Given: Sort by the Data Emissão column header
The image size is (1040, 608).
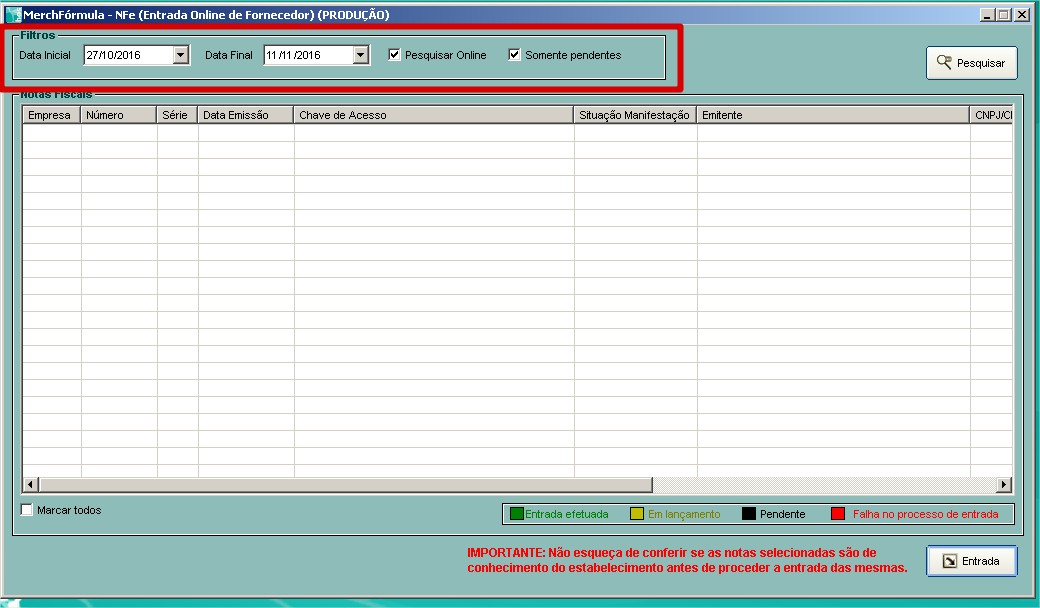Looking at the screenshot, I should 245,115.
